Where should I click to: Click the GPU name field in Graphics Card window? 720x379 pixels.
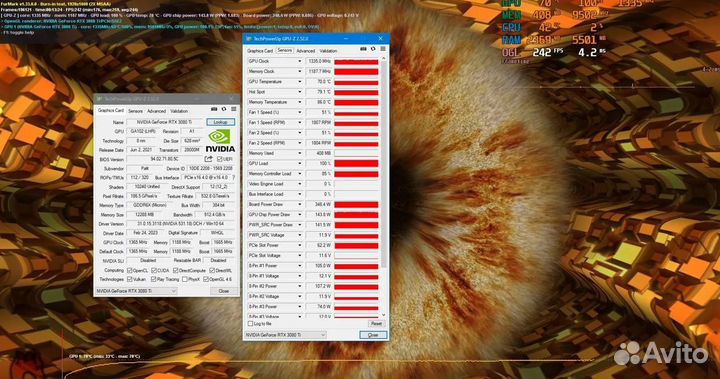pyautogui.click(x=165, y=122)
